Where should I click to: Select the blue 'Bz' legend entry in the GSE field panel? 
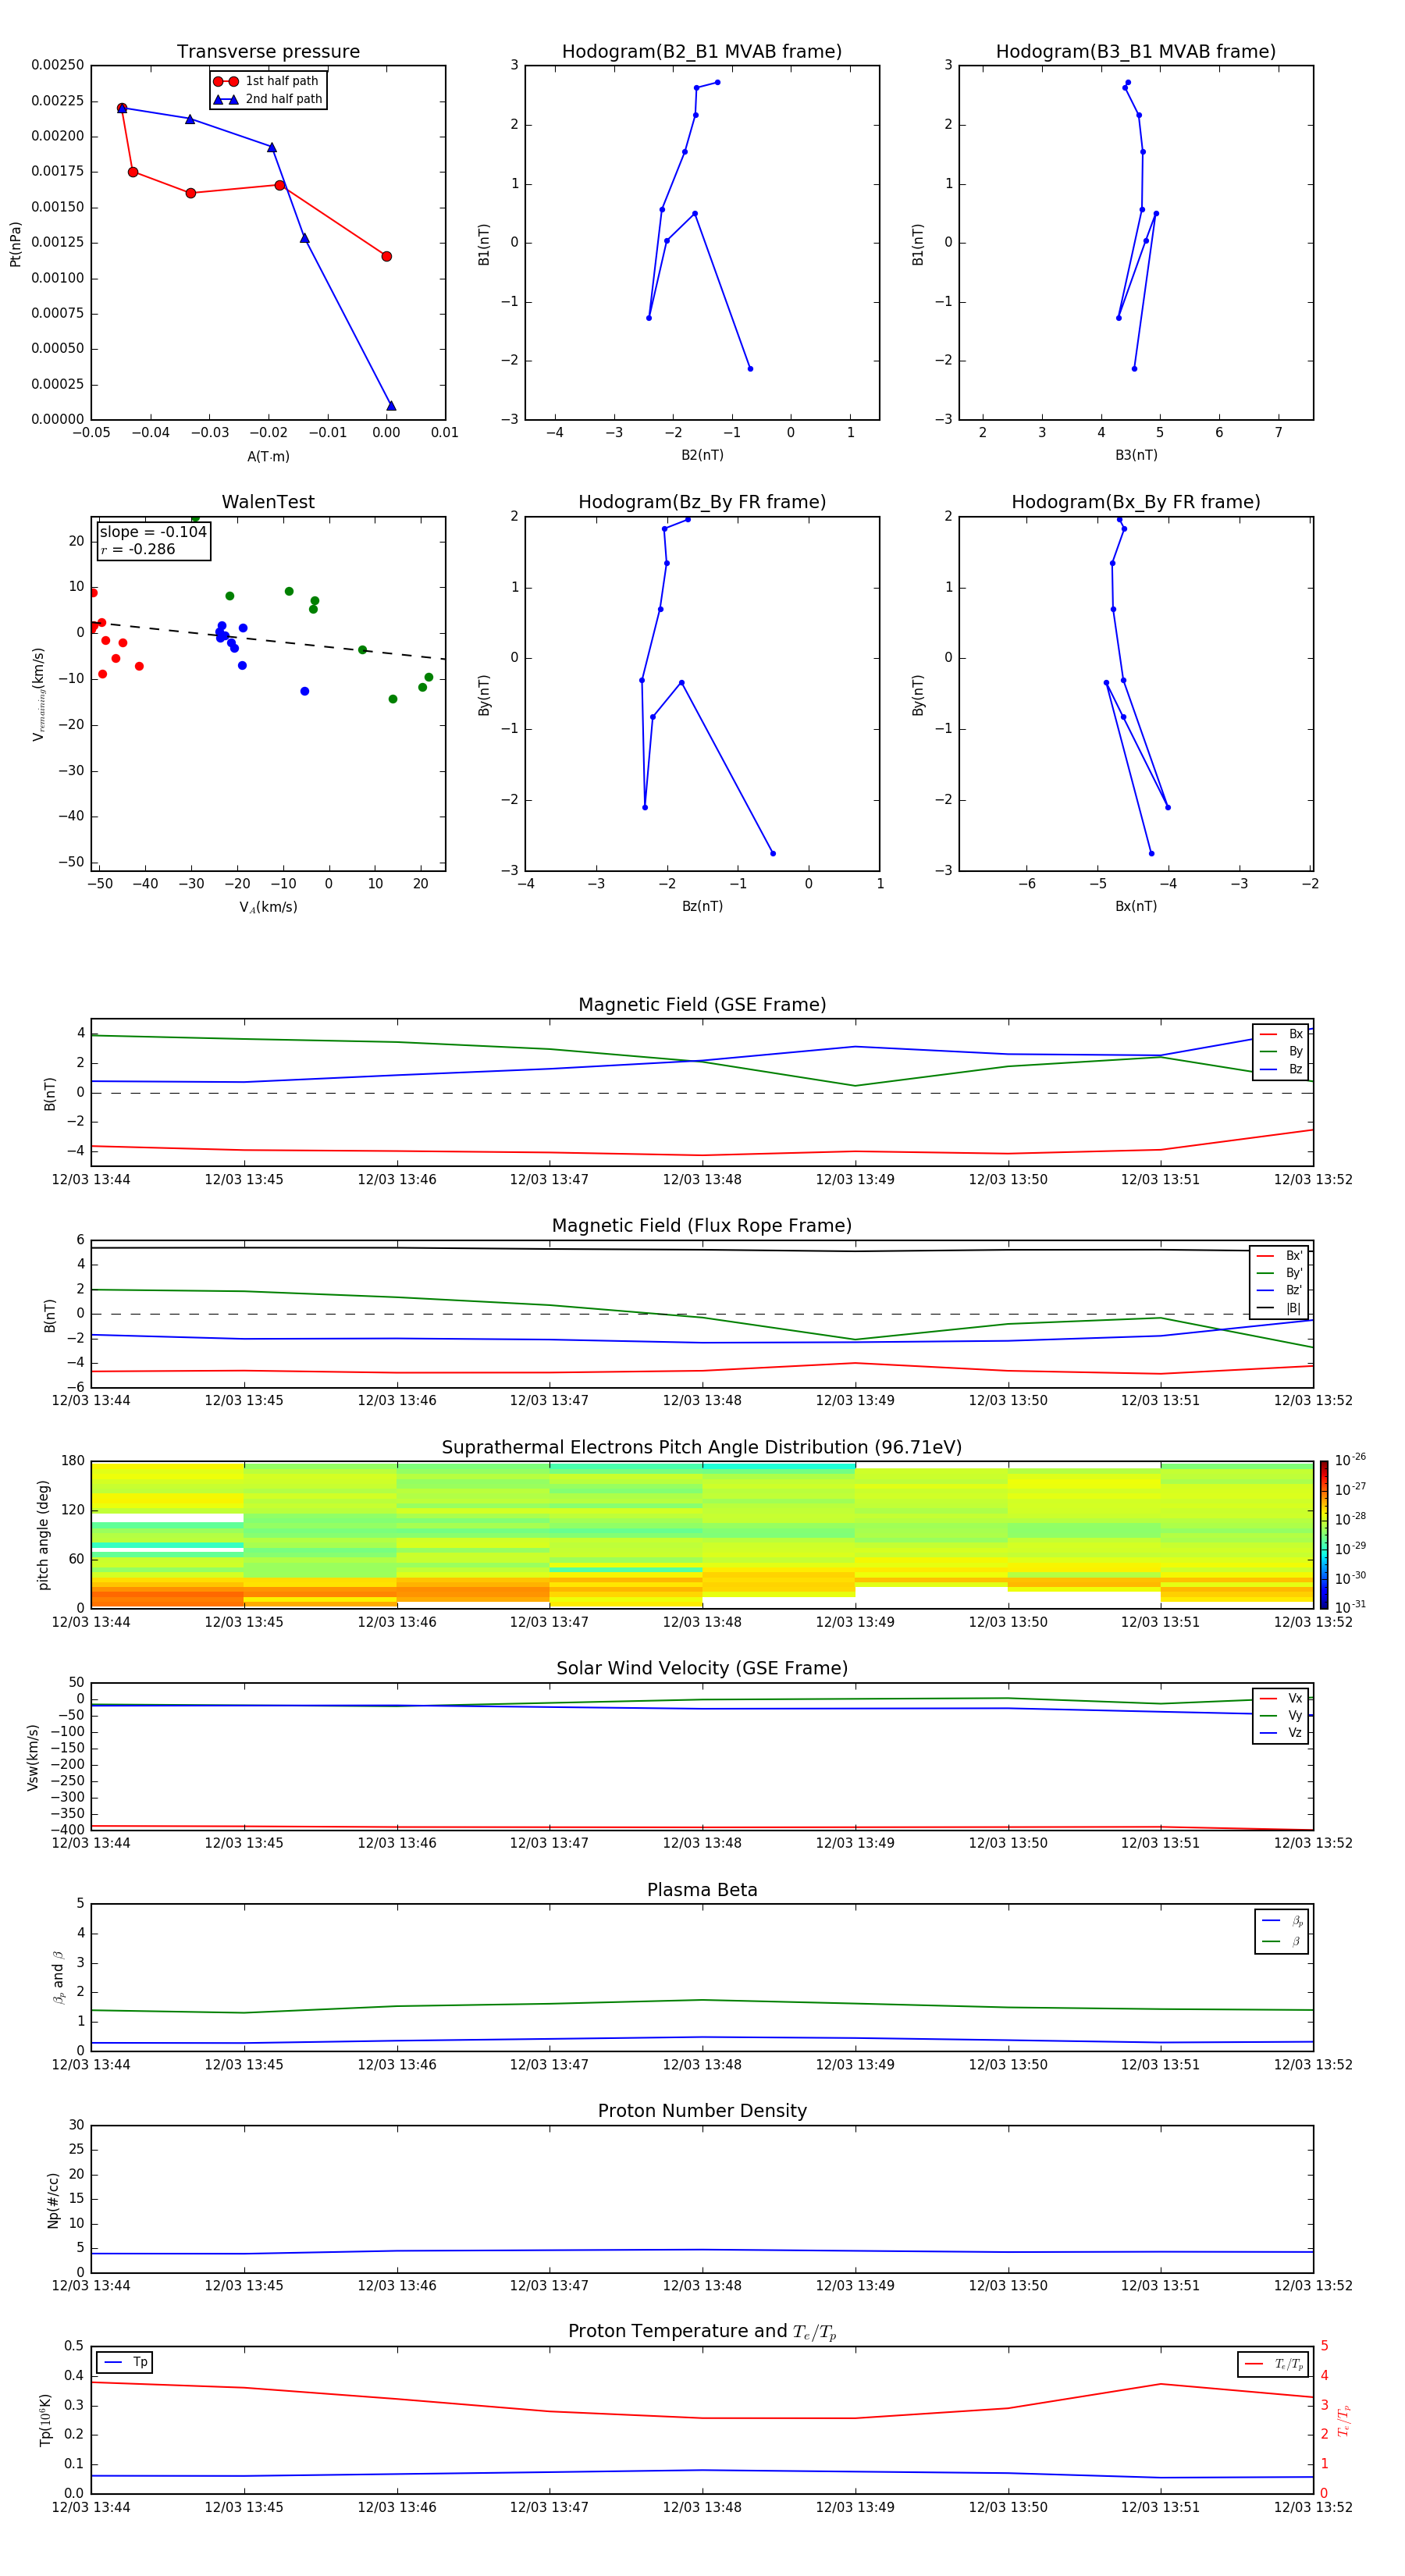point(1281,1069)
